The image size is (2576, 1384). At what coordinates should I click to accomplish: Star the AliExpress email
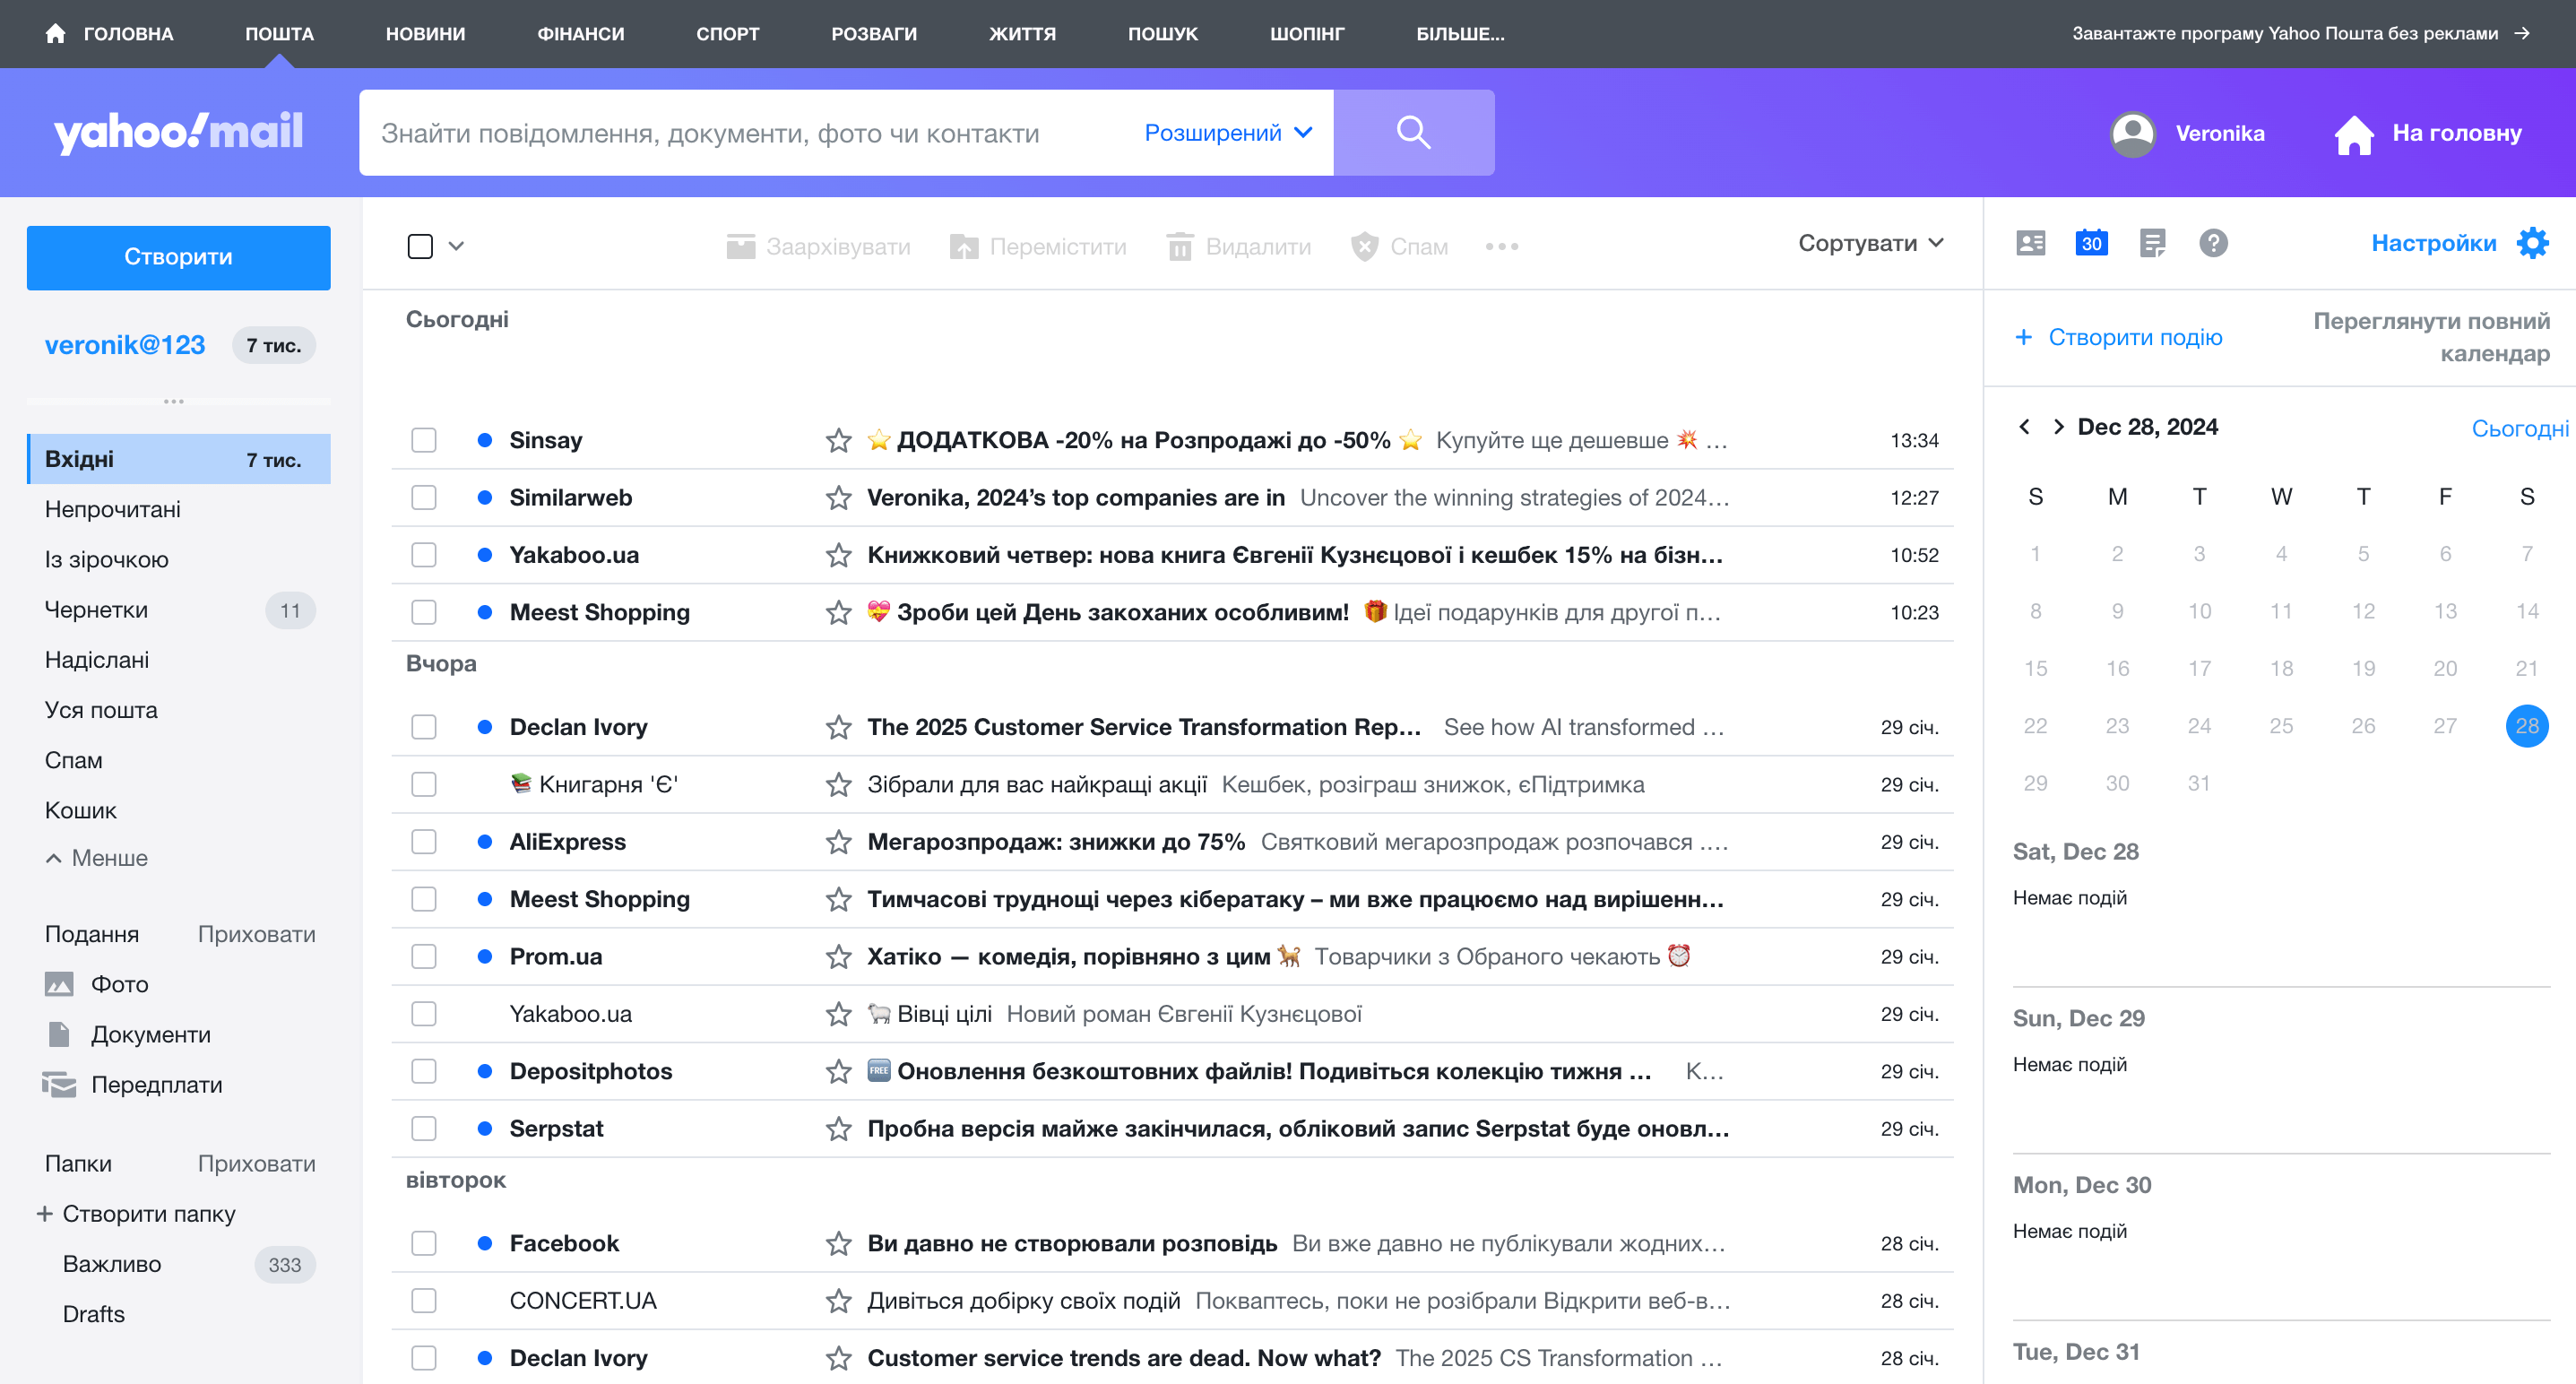pyautogui.click(x=838, y=842)
